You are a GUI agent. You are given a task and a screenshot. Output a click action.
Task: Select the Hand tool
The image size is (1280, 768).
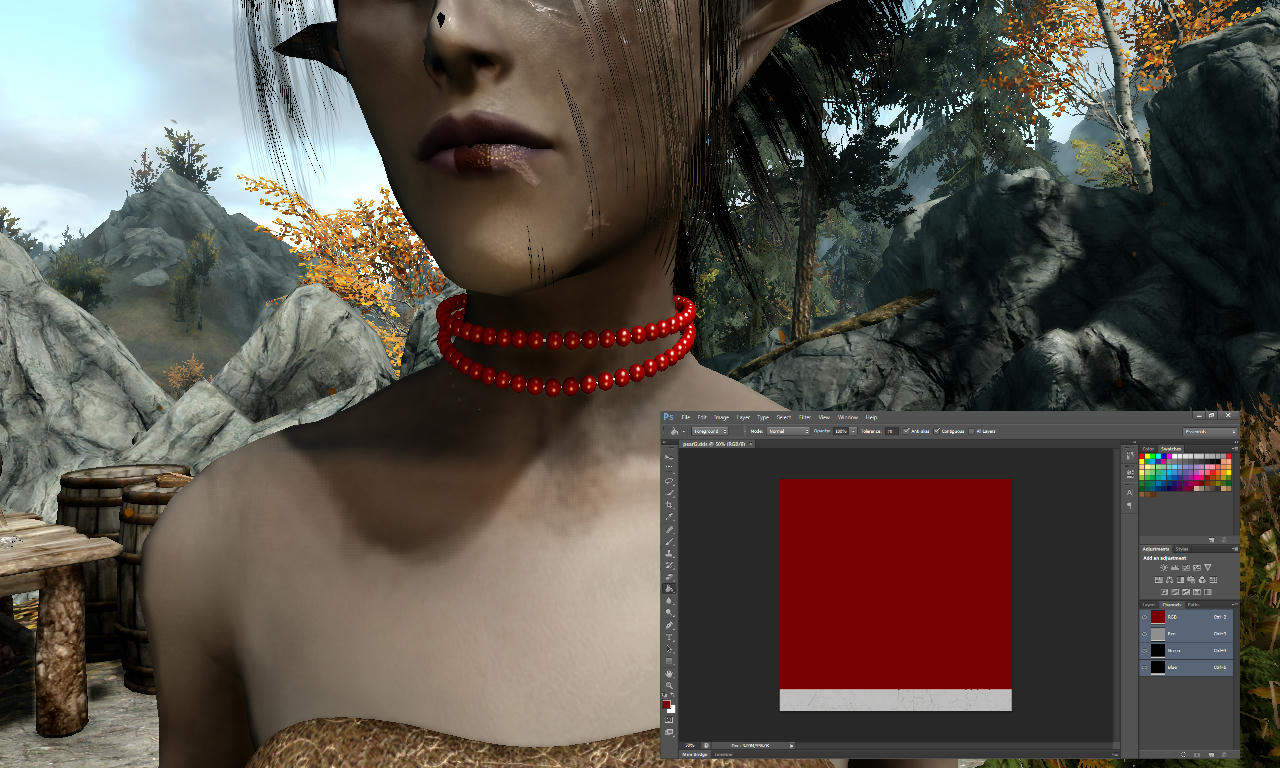click(x=669, y=673)
